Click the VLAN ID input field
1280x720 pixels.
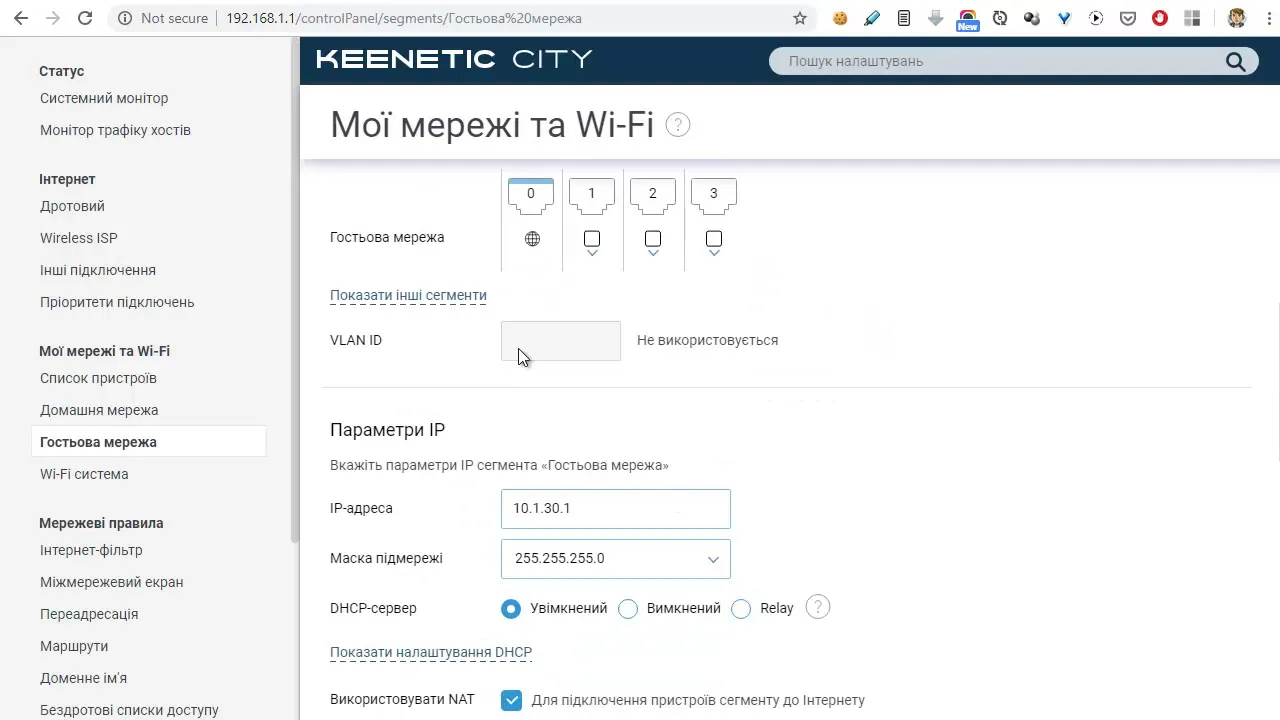(x=561, y=341)
